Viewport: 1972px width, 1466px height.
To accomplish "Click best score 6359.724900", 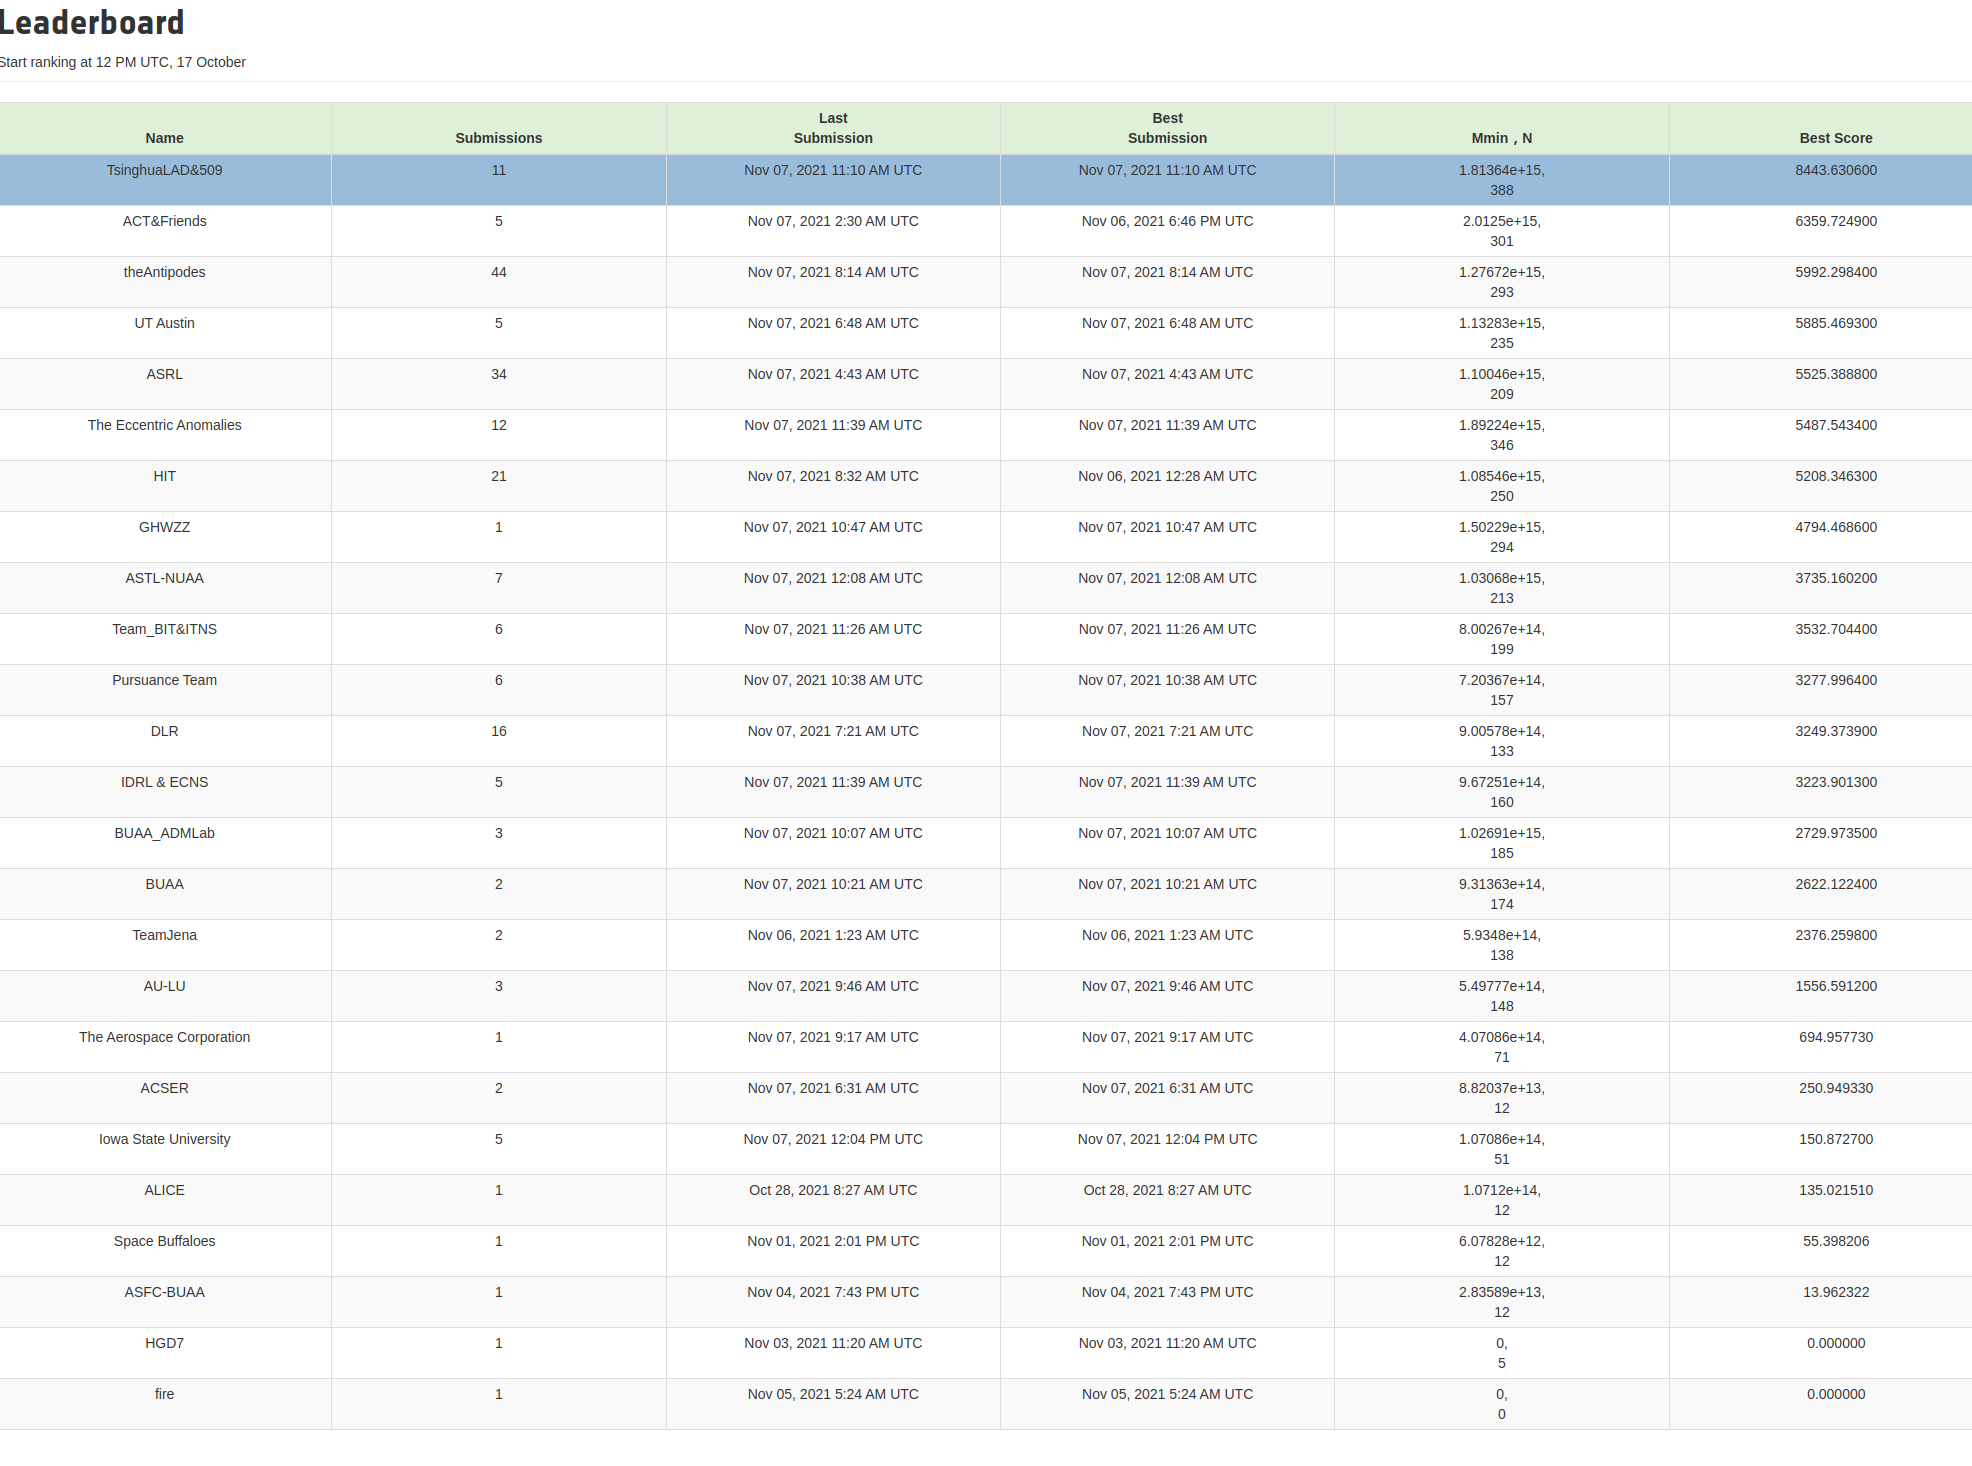I will click(x=1835, y=221).
